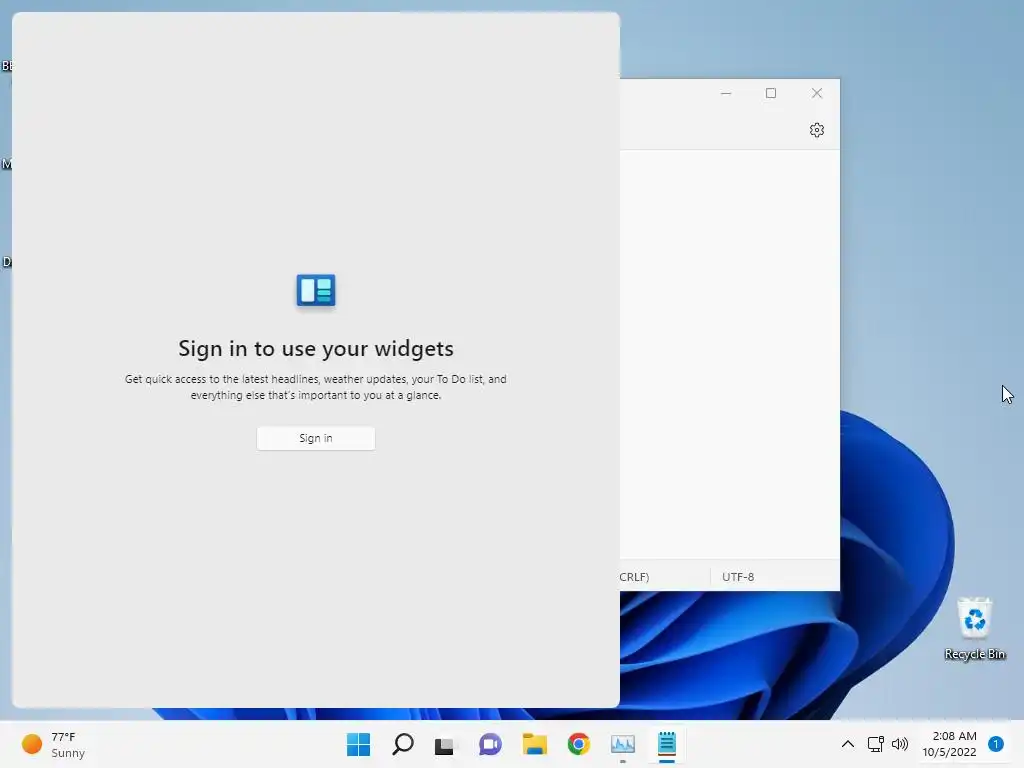The image size is (1024, 768).
Task: Open Notepad settings gear icon
Action: [x=816, y=130]
